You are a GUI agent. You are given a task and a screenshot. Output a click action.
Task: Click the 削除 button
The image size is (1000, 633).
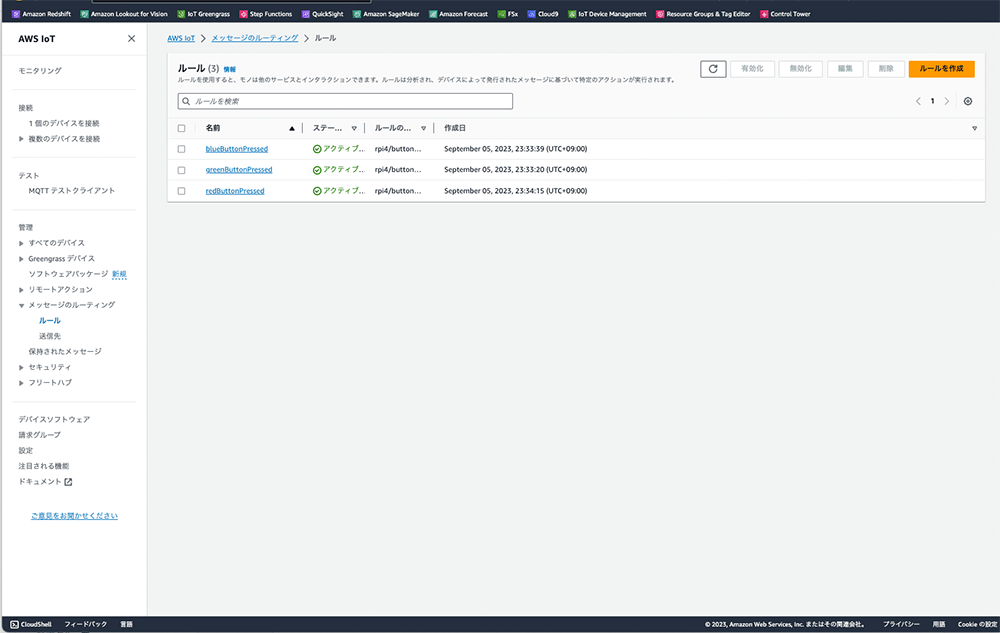tap(886, 69)
